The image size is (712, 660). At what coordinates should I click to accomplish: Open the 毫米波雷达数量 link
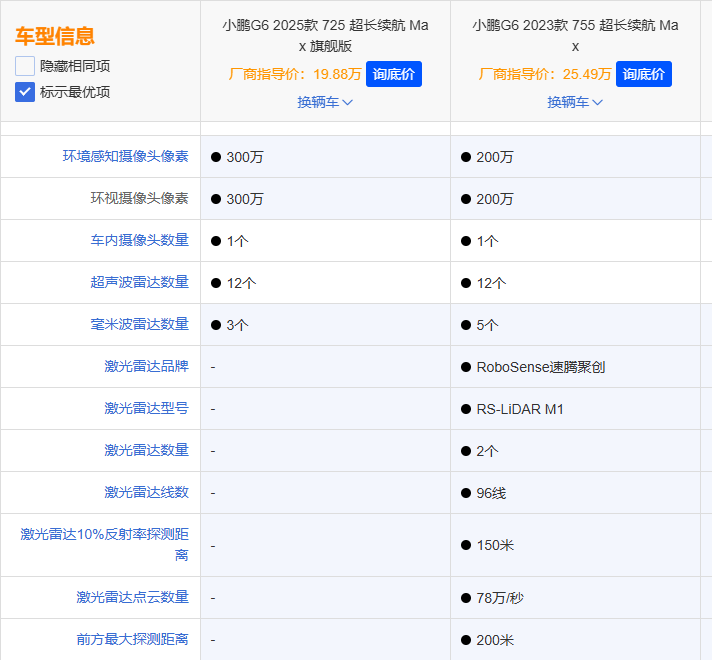click(139, 324)
